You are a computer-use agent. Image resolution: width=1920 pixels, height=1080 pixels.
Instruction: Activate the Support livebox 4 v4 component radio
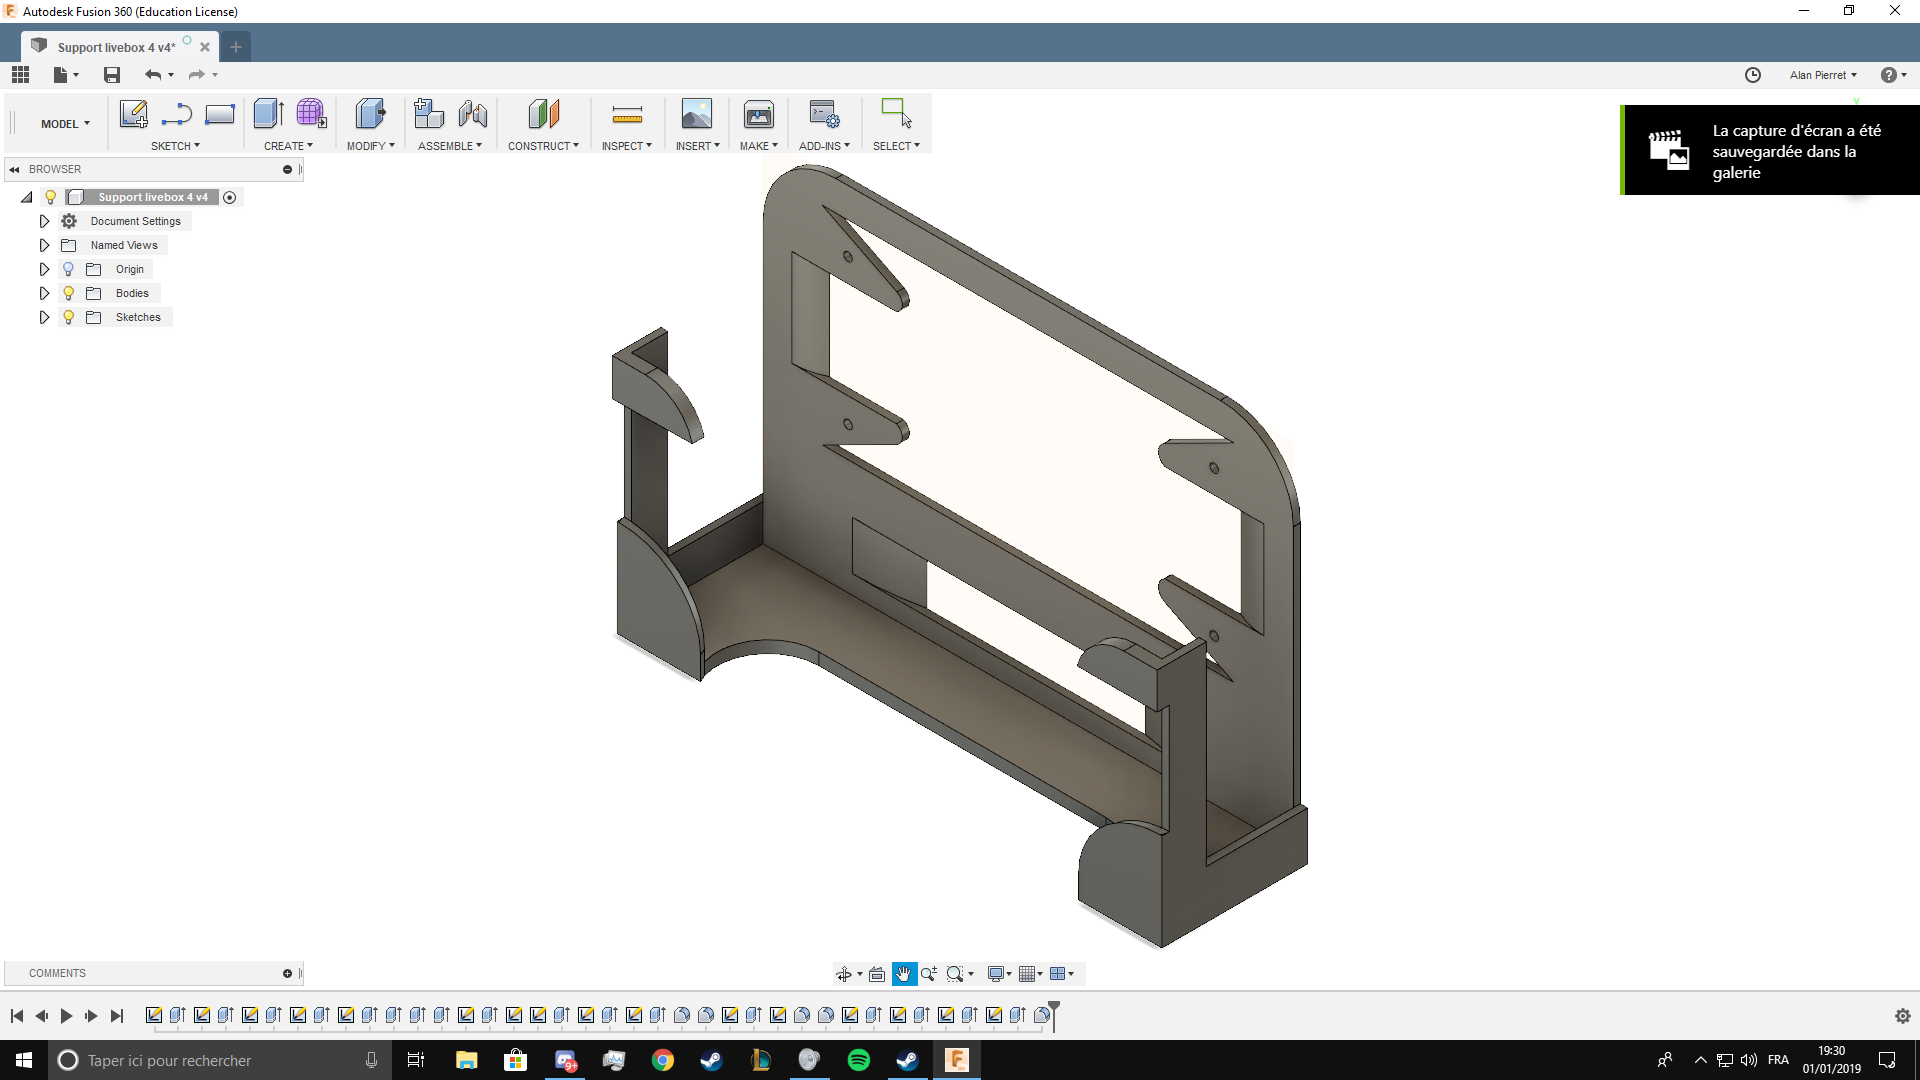230,197
